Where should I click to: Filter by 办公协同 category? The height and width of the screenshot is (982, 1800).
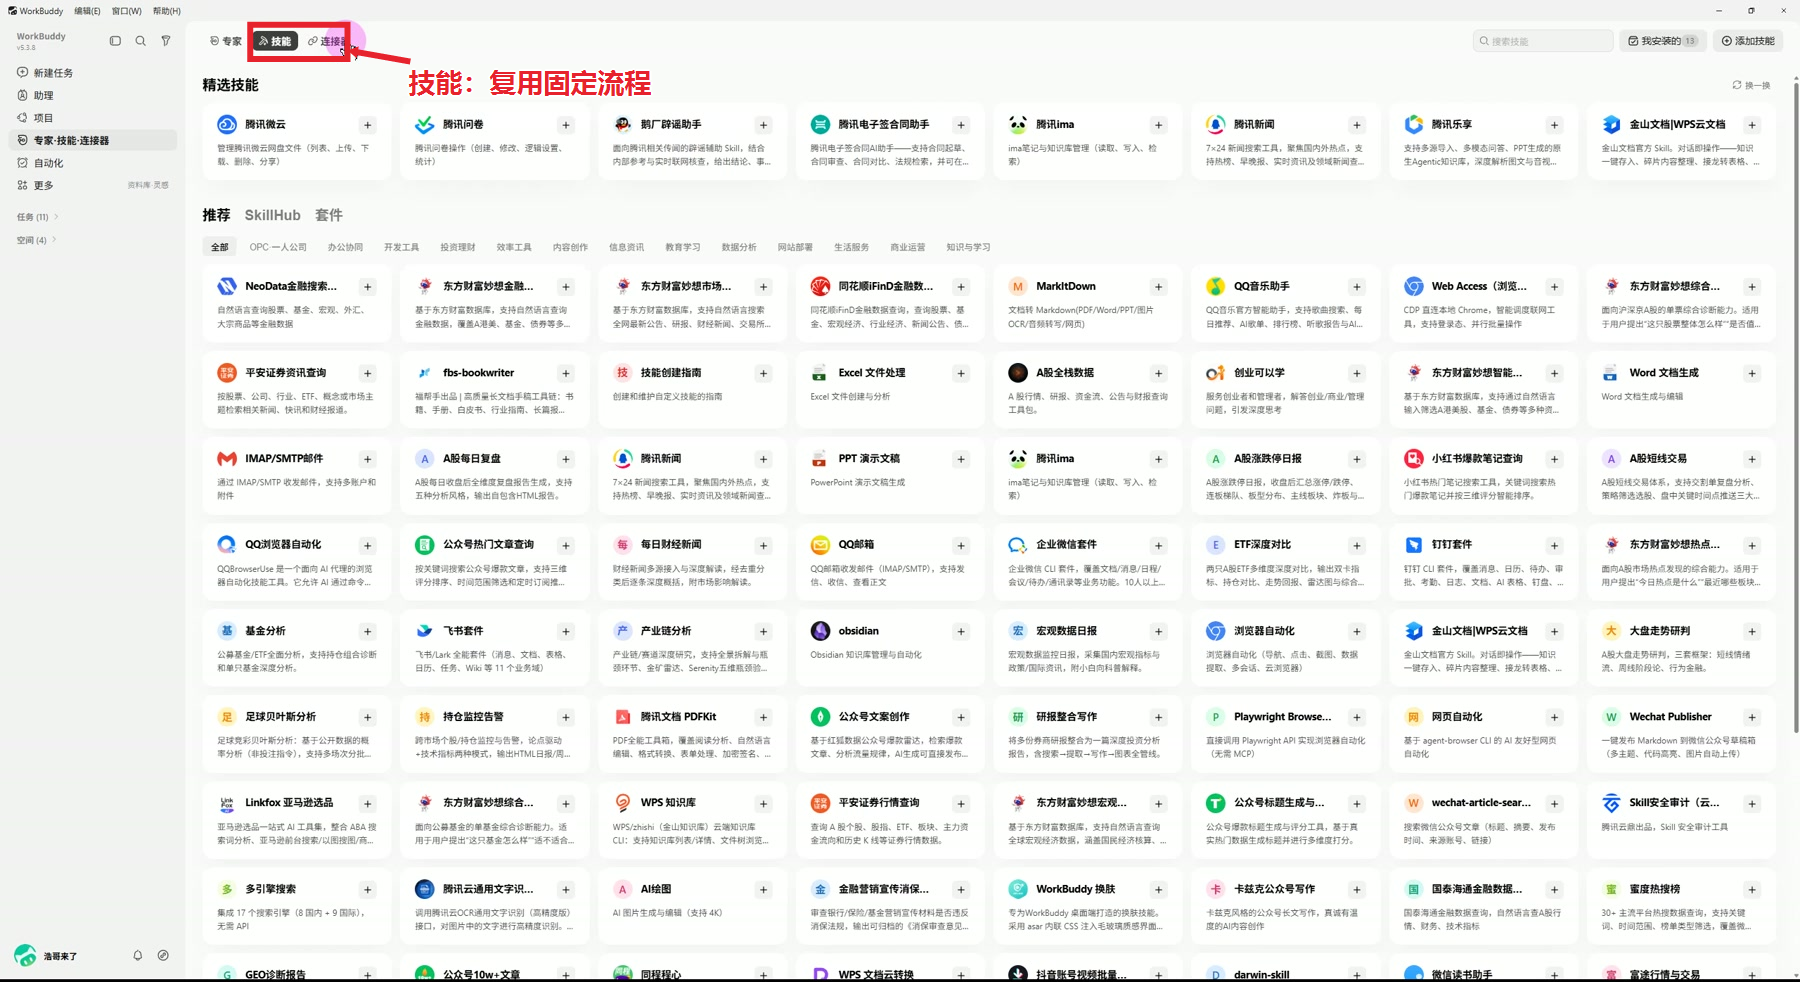pos(345,247)
